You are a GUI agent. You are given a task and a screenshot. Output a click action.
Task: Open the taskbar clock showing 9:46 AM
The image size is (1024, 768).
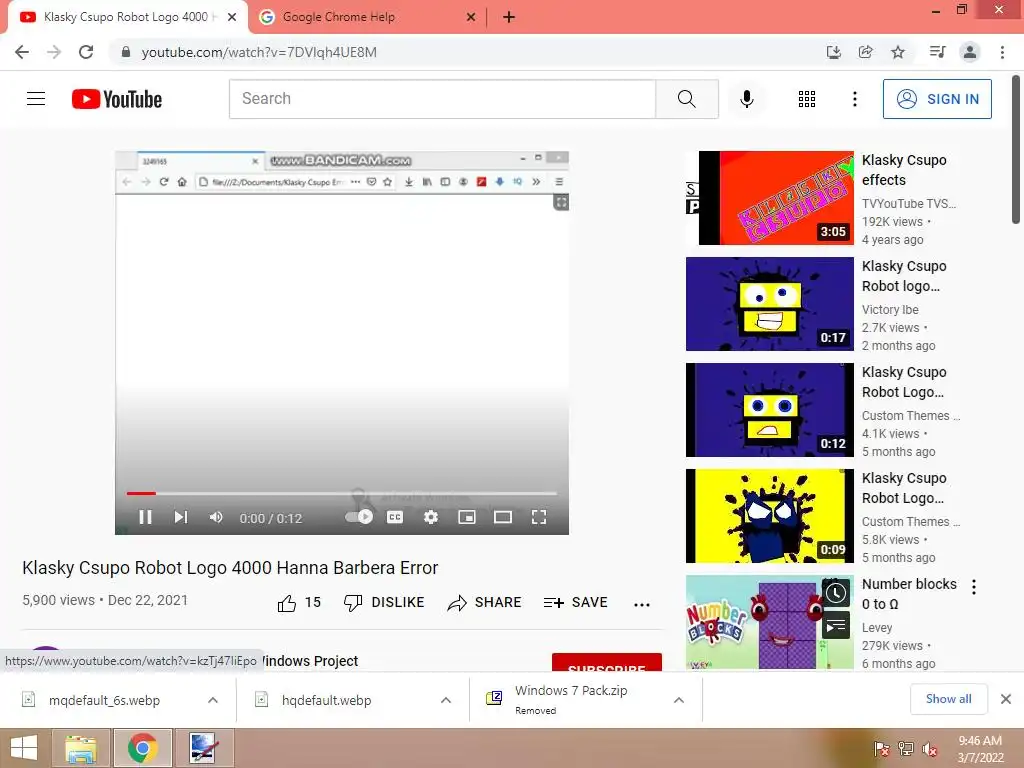(980, 749)
